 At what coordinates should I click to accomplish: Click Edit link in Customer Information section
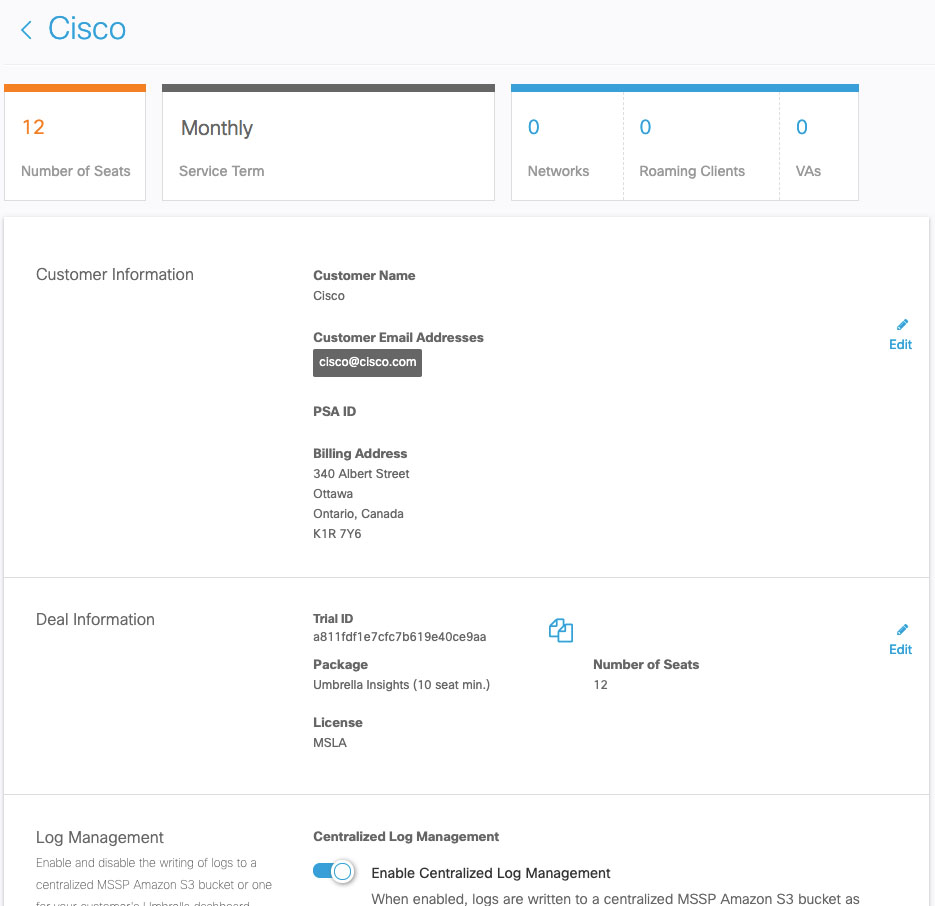tap(900, 345)
